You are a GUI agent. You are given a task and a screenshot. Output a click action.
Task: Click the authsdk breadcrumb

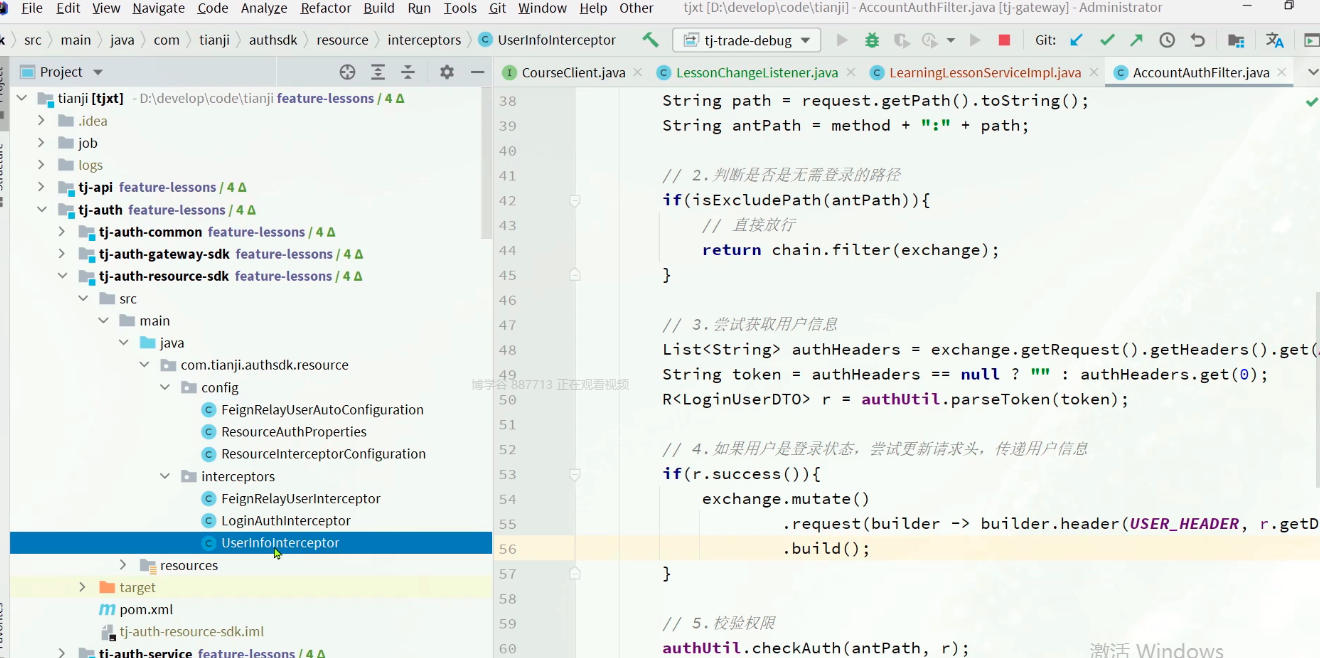(272, 40)
